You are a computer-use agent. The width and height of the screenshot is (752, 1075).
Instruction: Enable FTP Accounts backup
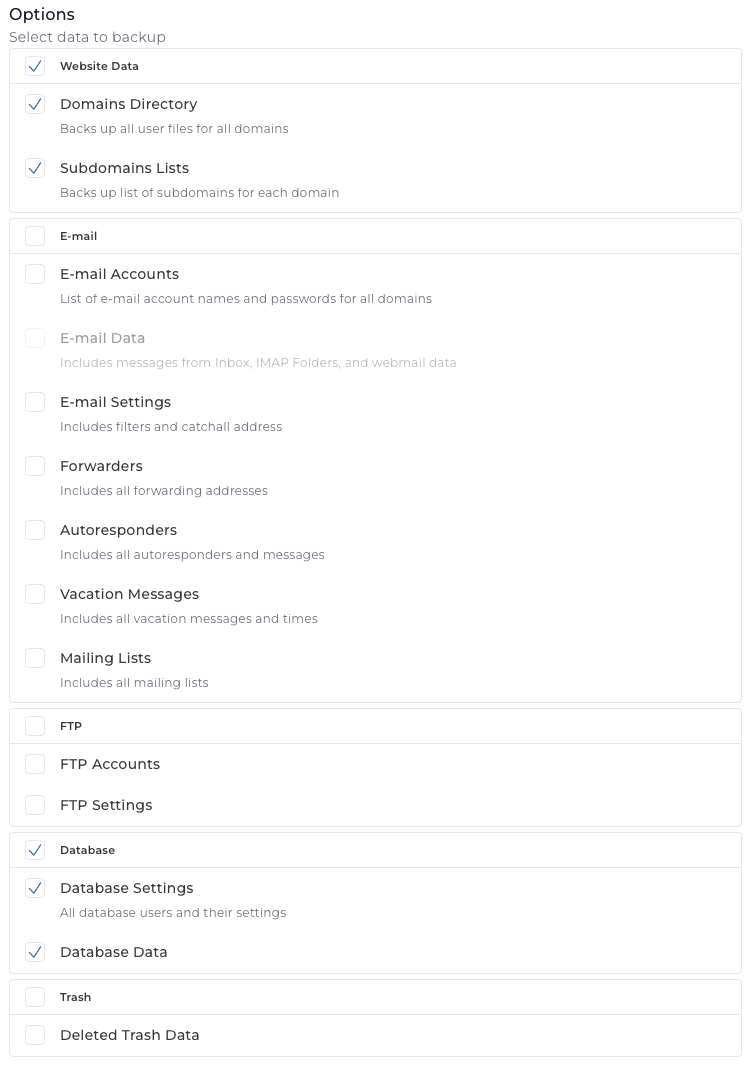point(35,764)
